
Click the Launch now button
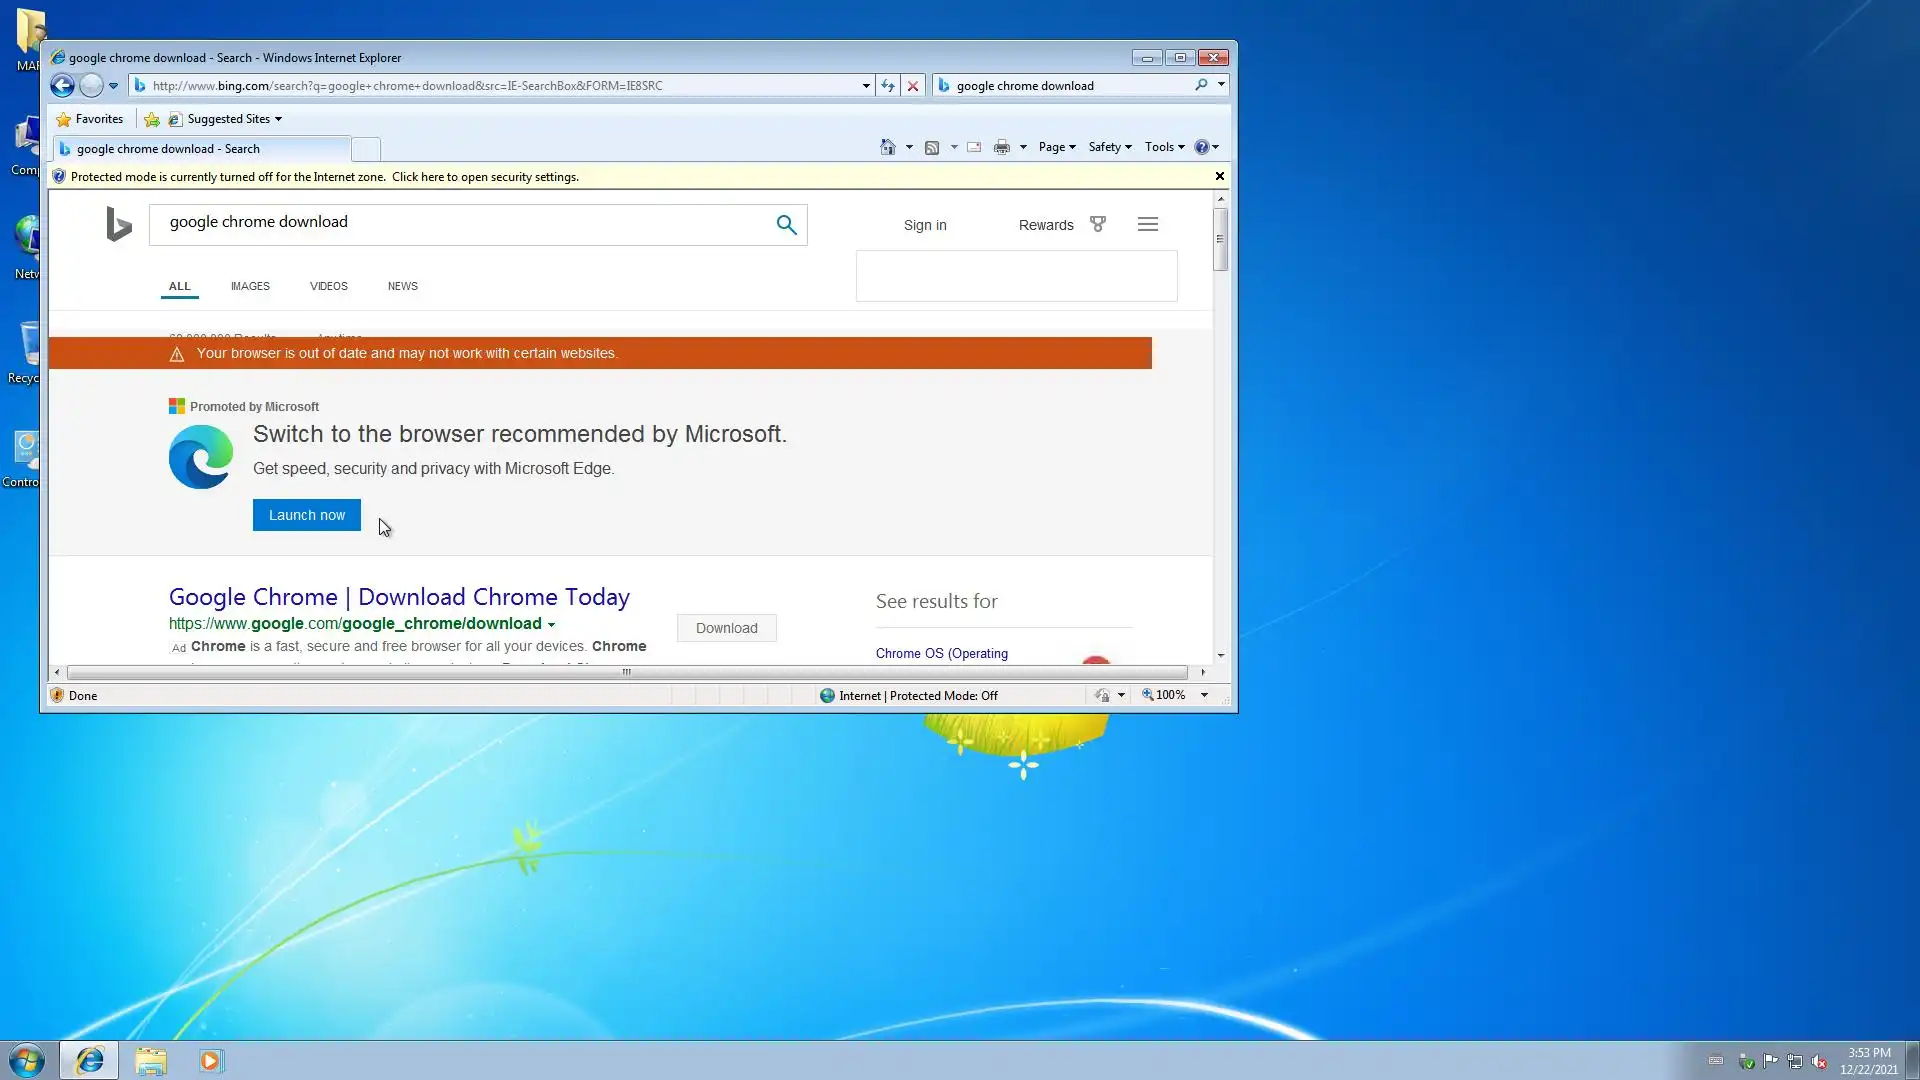[306, 515]
